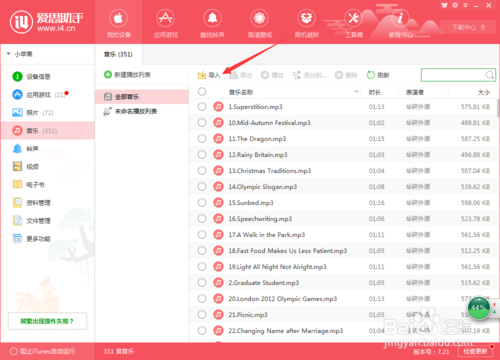
Task: Select 未命名播放列表 playlist
Action: click(142, 111)
